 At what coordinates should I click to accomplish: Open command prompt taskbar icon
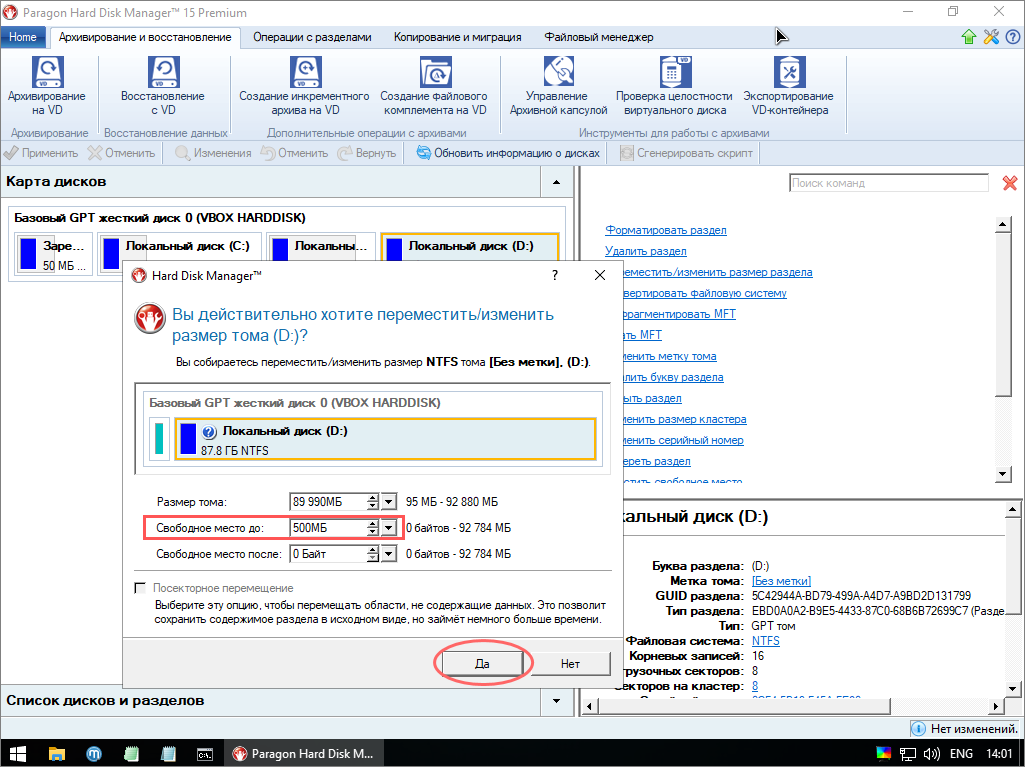coord(205,753)
